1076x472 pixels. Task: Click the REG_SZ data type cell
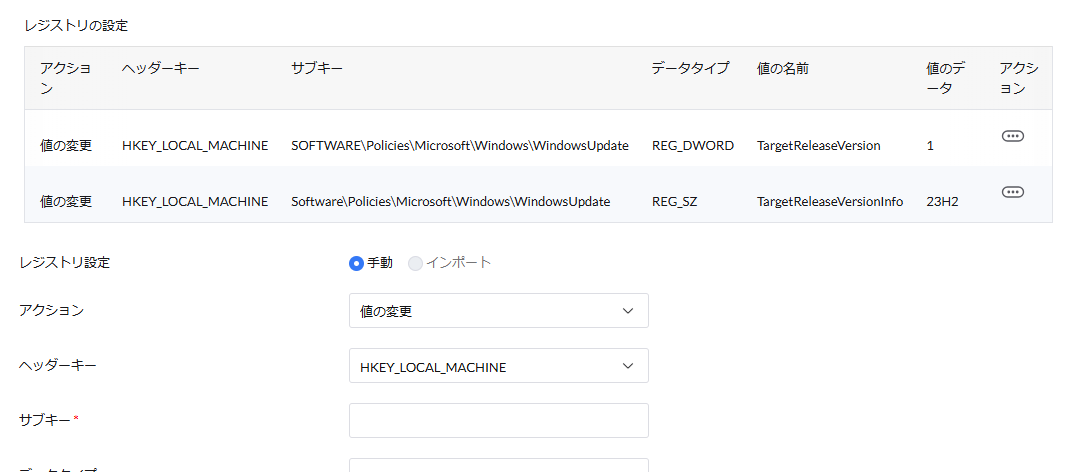click(675, 202)
